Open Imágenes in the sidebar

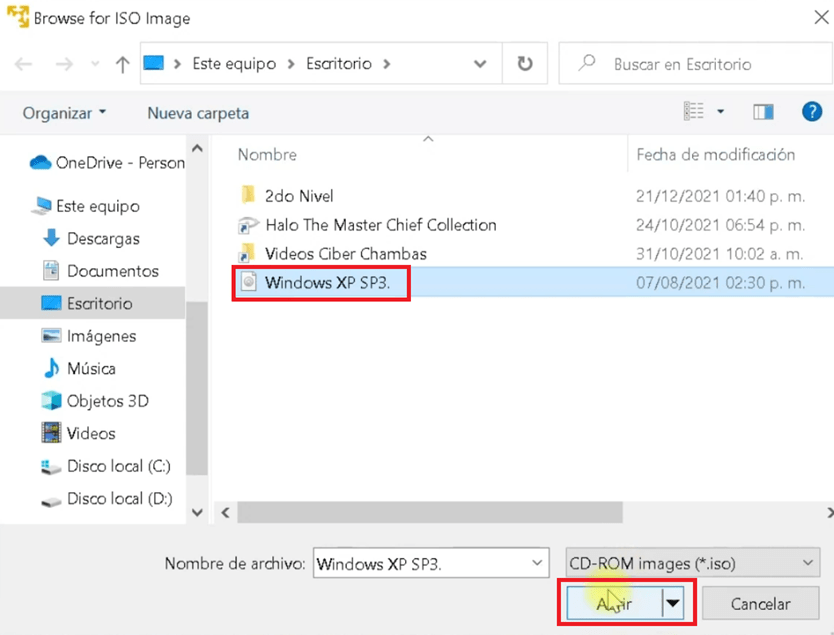coord(89,336)
